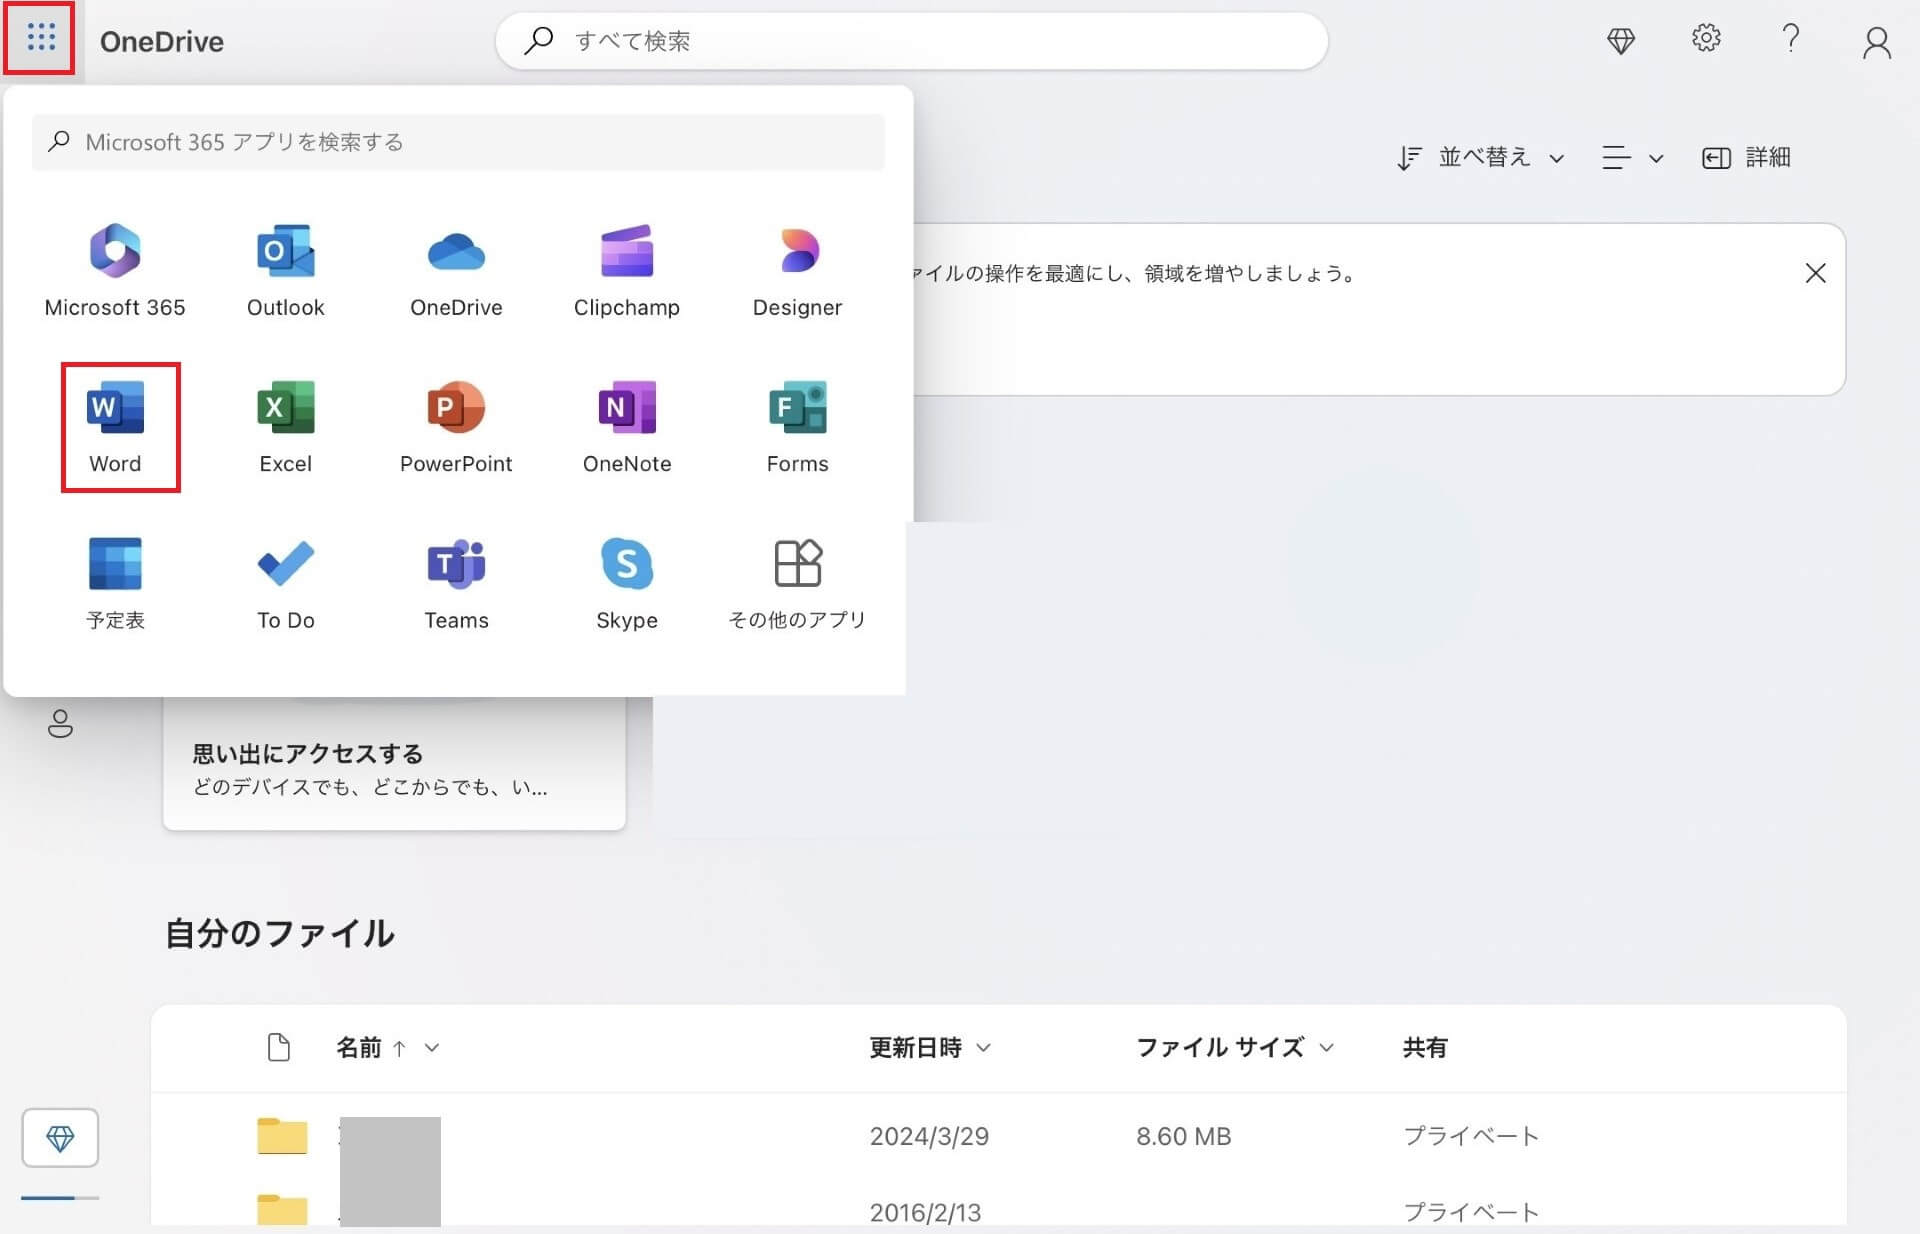Launch Outlook from app list
This screenshot has width=1920, height=1234.
286,271
